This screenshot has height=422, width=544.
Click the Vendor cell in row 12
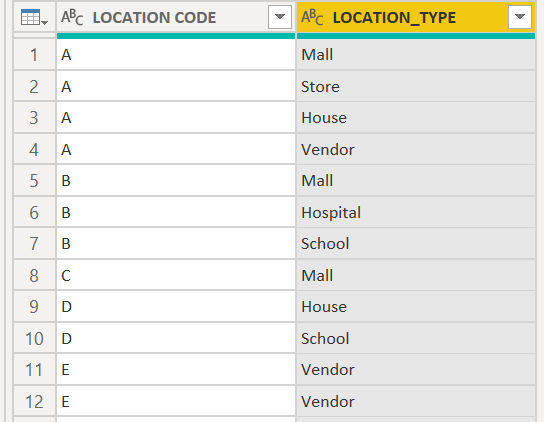(416, 402)
